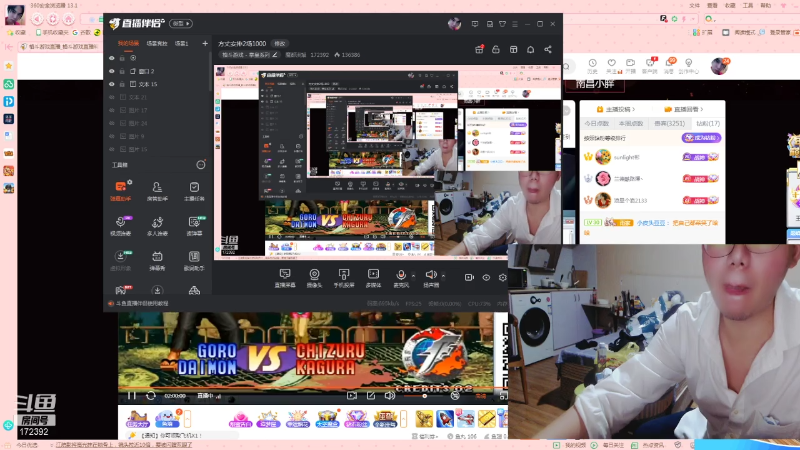This screenshot has width=800, height=450.
Task: Toggle the preview eye icon in bottom bar
Action: [486, 277]
